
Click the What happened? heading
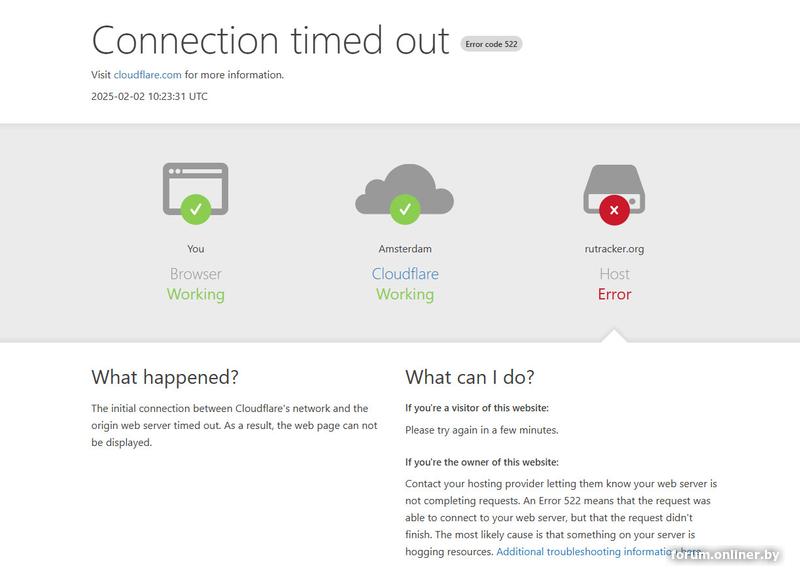point(165,378)
